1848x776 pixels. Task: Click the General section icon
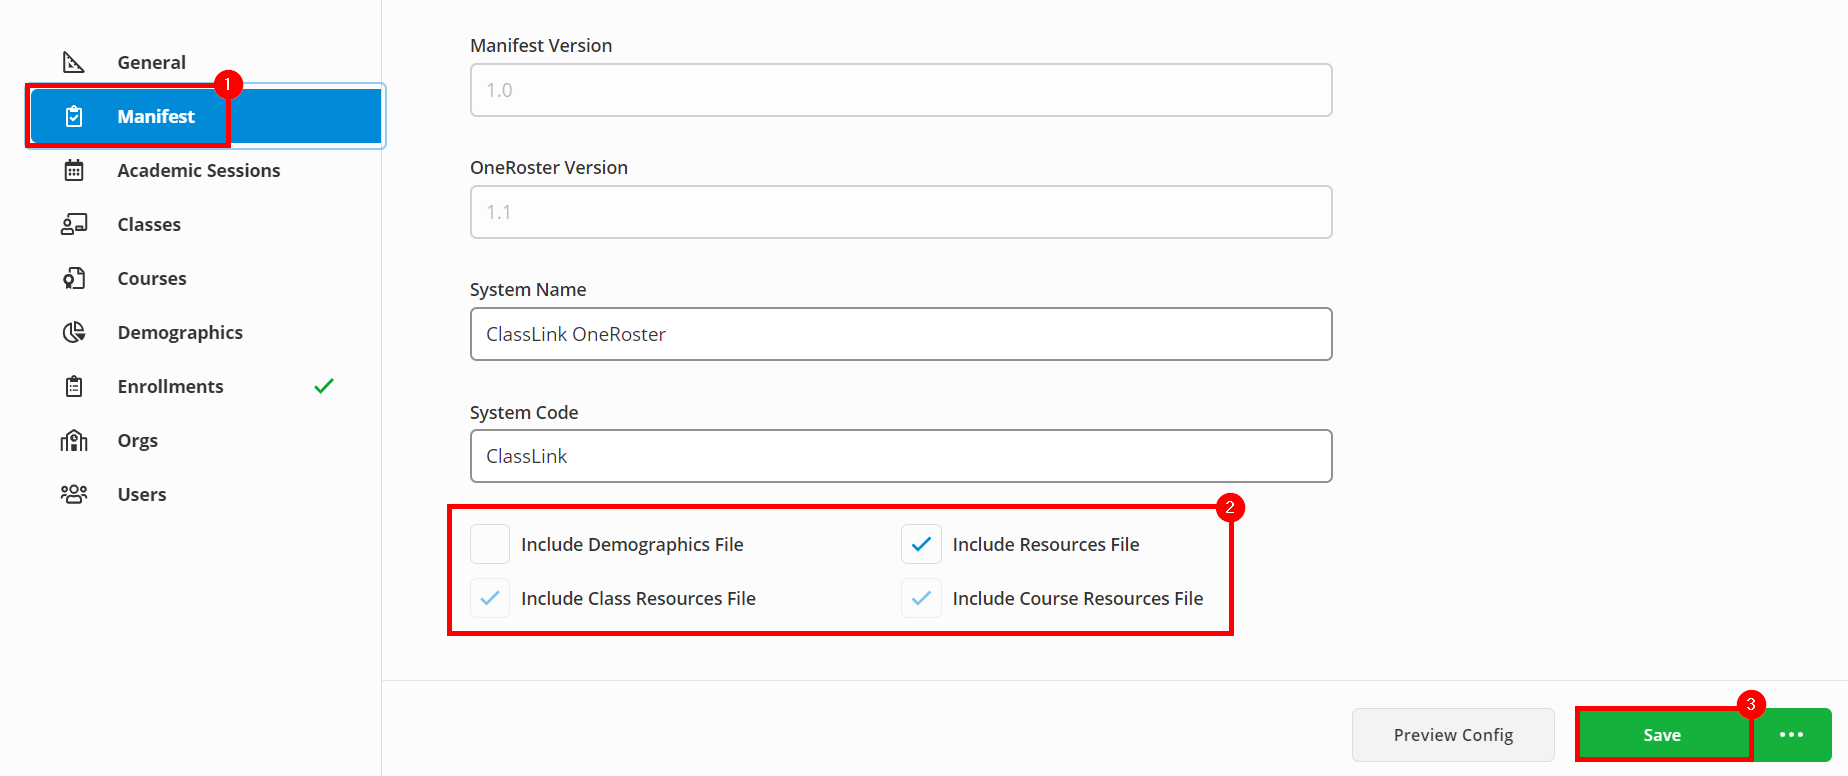[x=74, y=61]
